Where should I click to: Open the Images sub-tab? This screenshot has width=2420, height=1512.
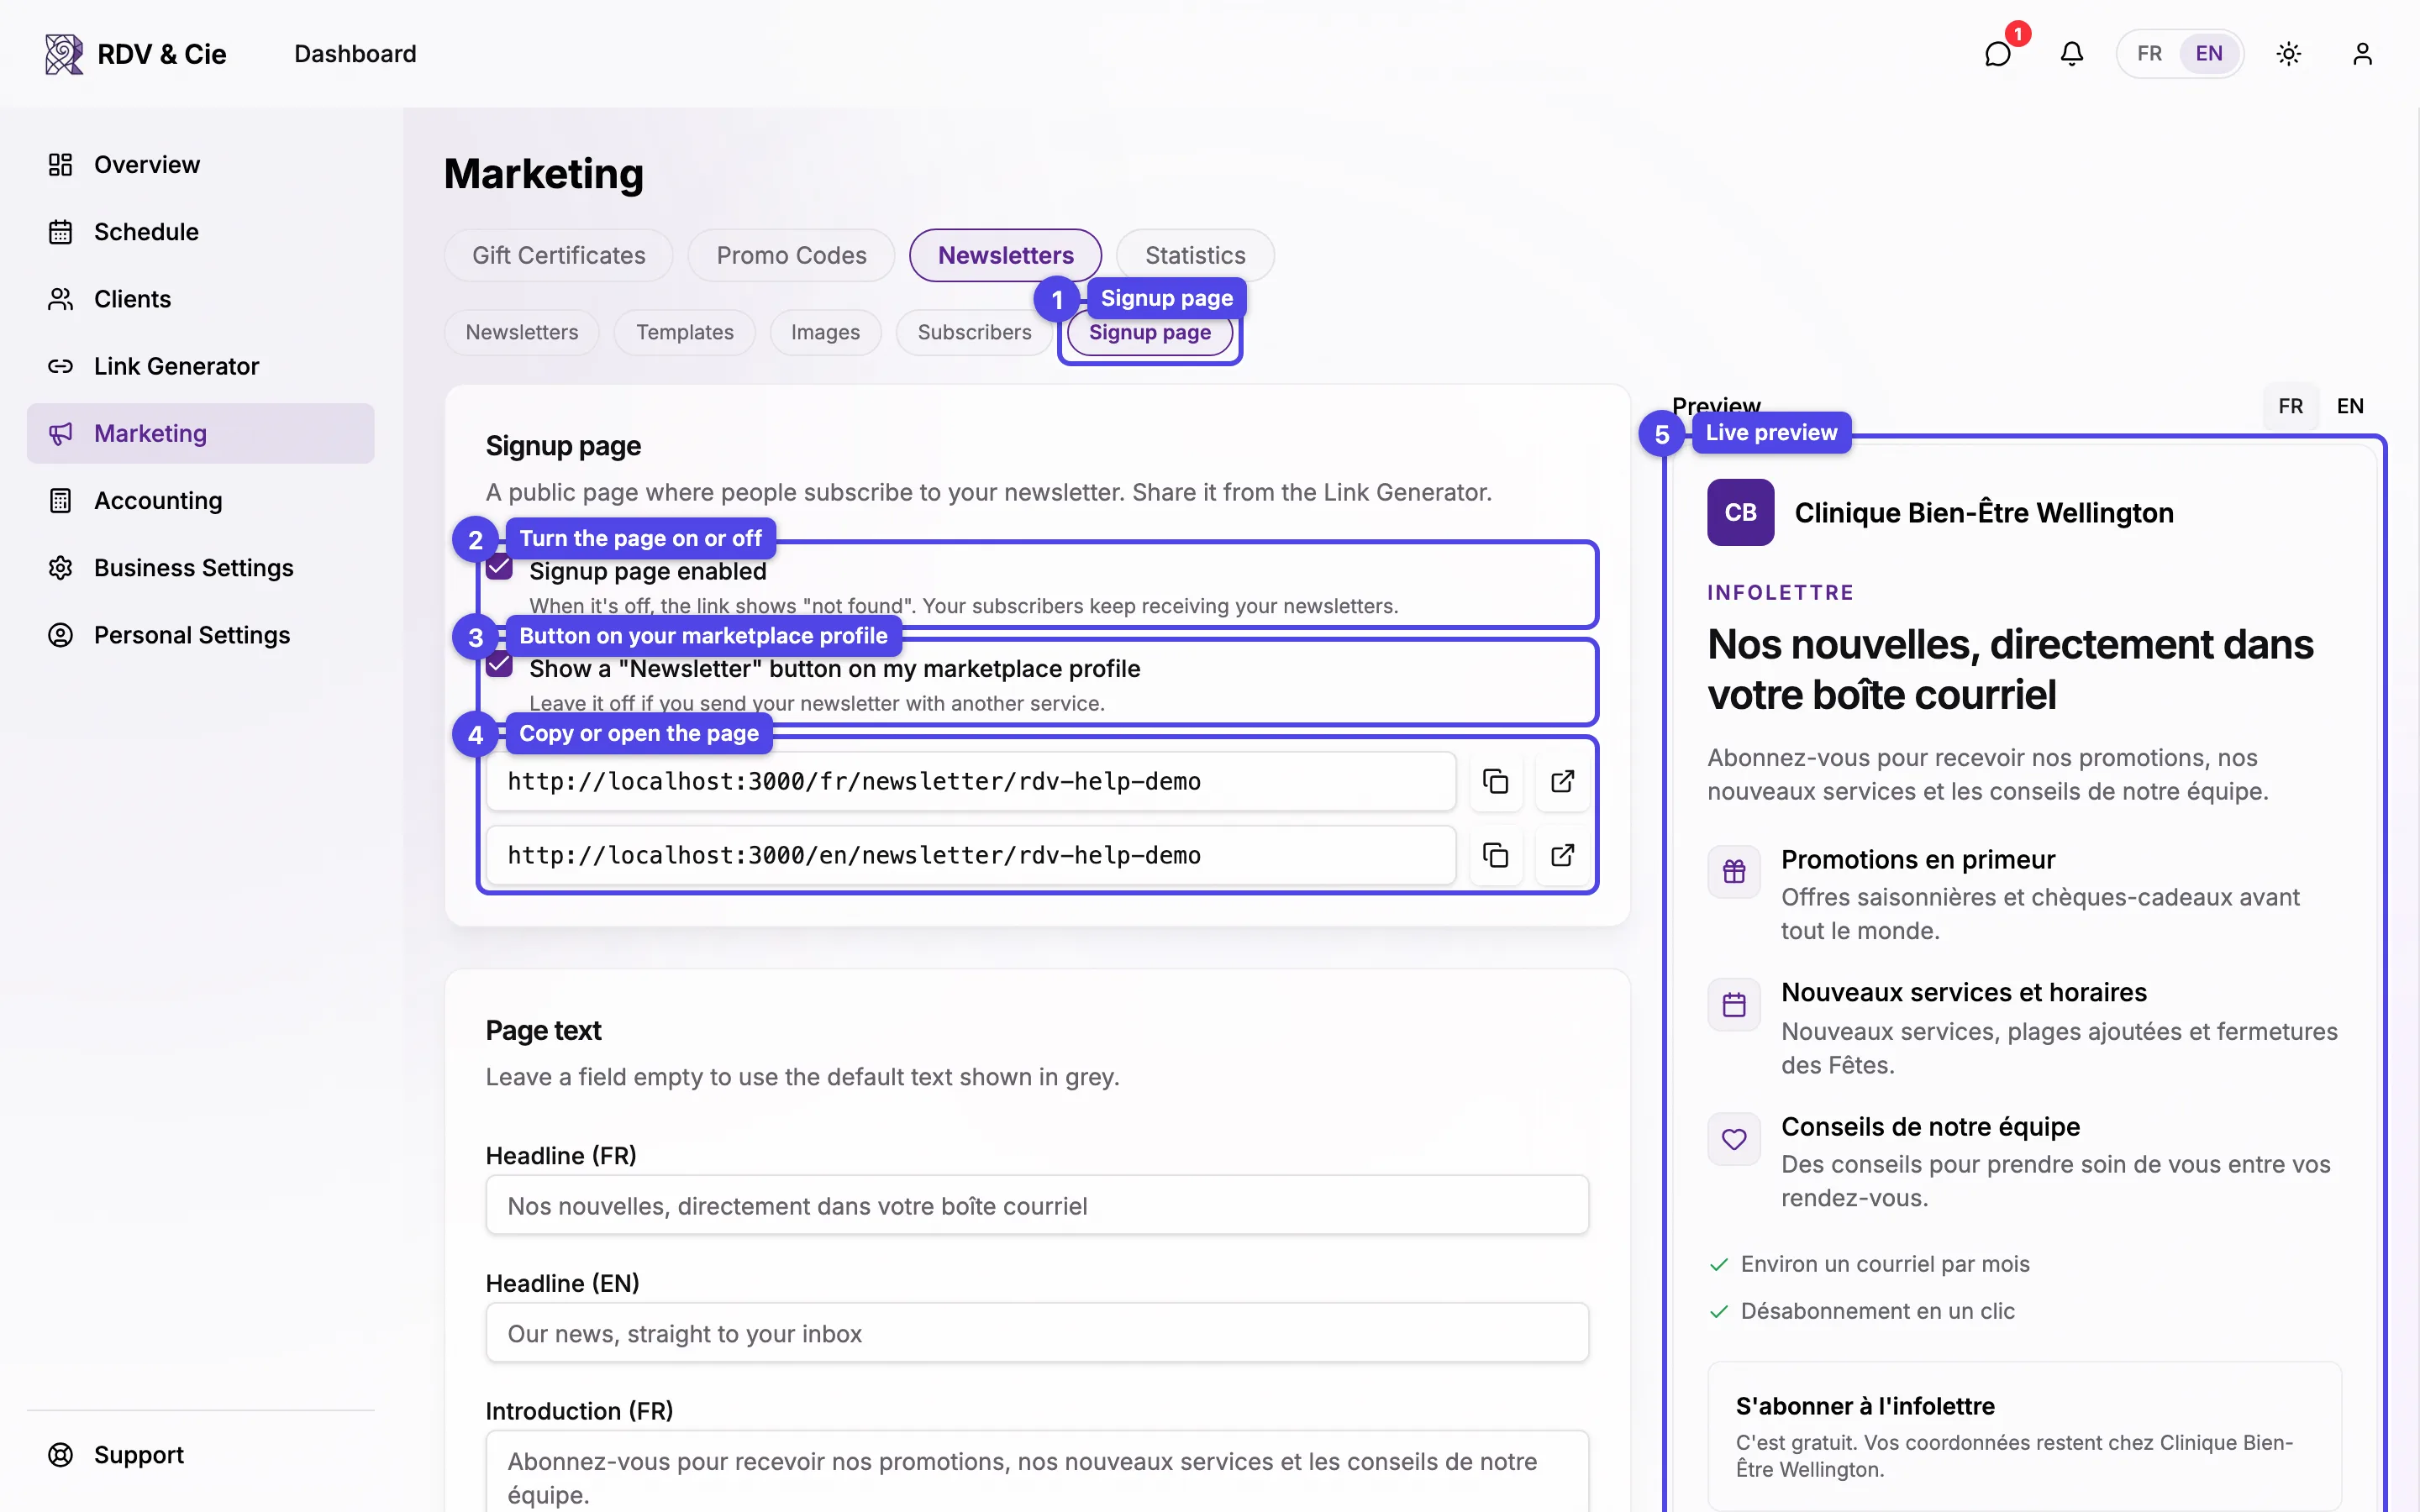(825, 332)
